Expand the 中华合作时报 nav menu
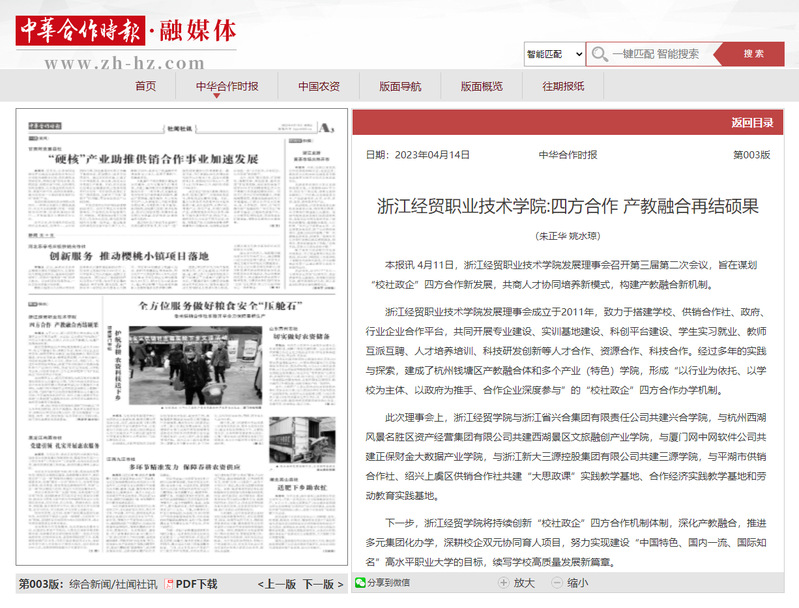Screen dimensions: 799x608 tap(227, 86)
